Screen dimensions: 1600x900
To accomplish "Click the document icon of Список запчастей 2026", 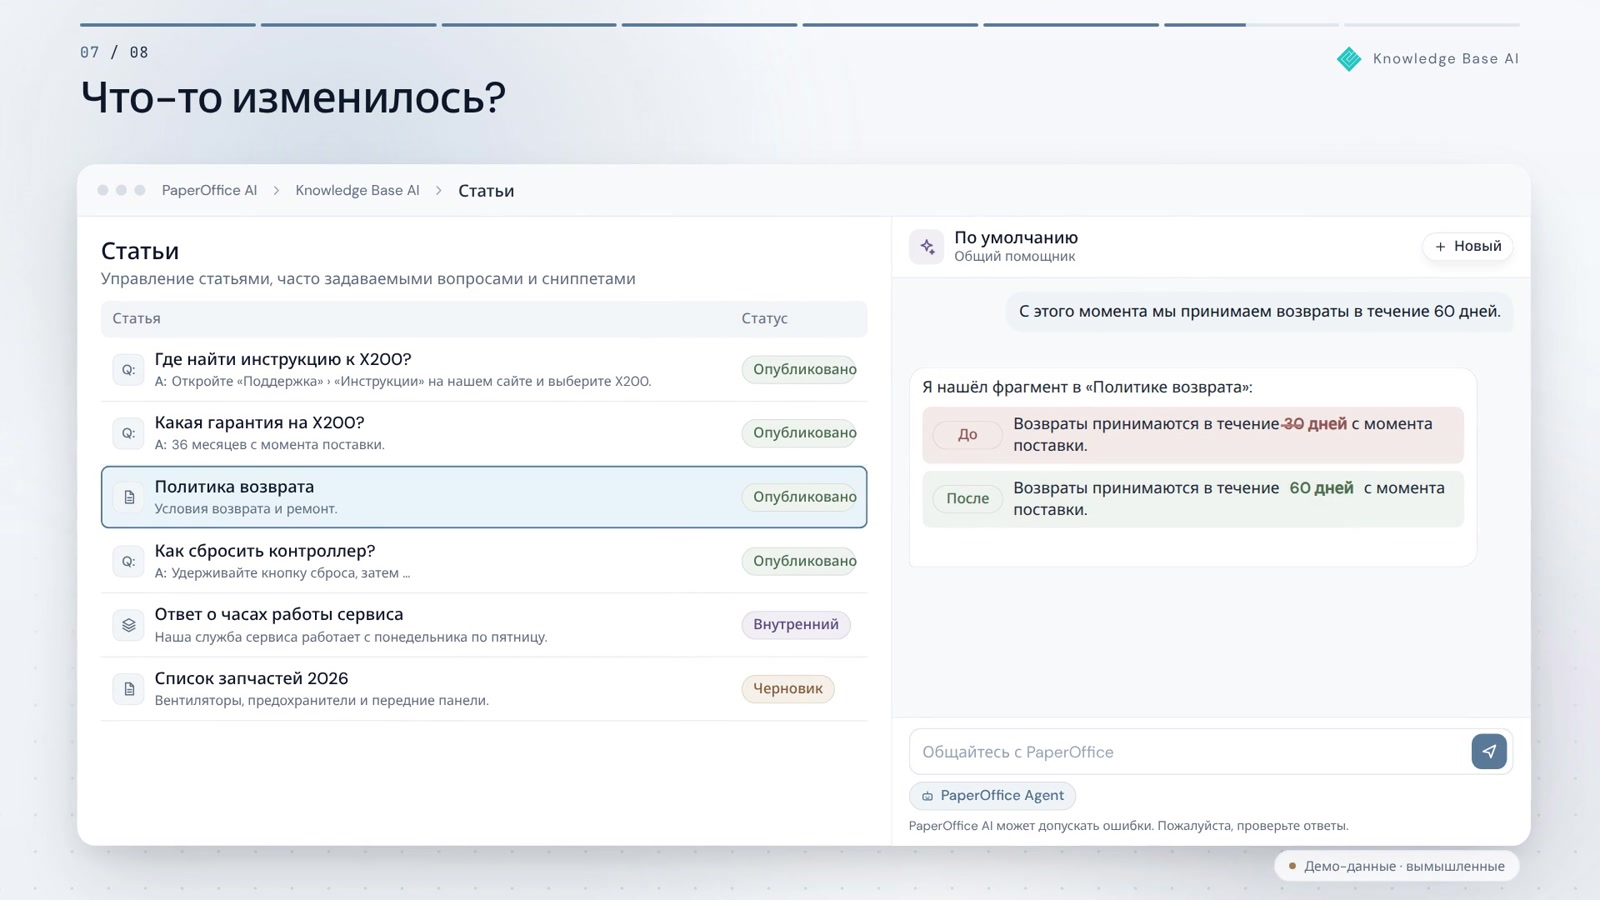I will 128,689.
